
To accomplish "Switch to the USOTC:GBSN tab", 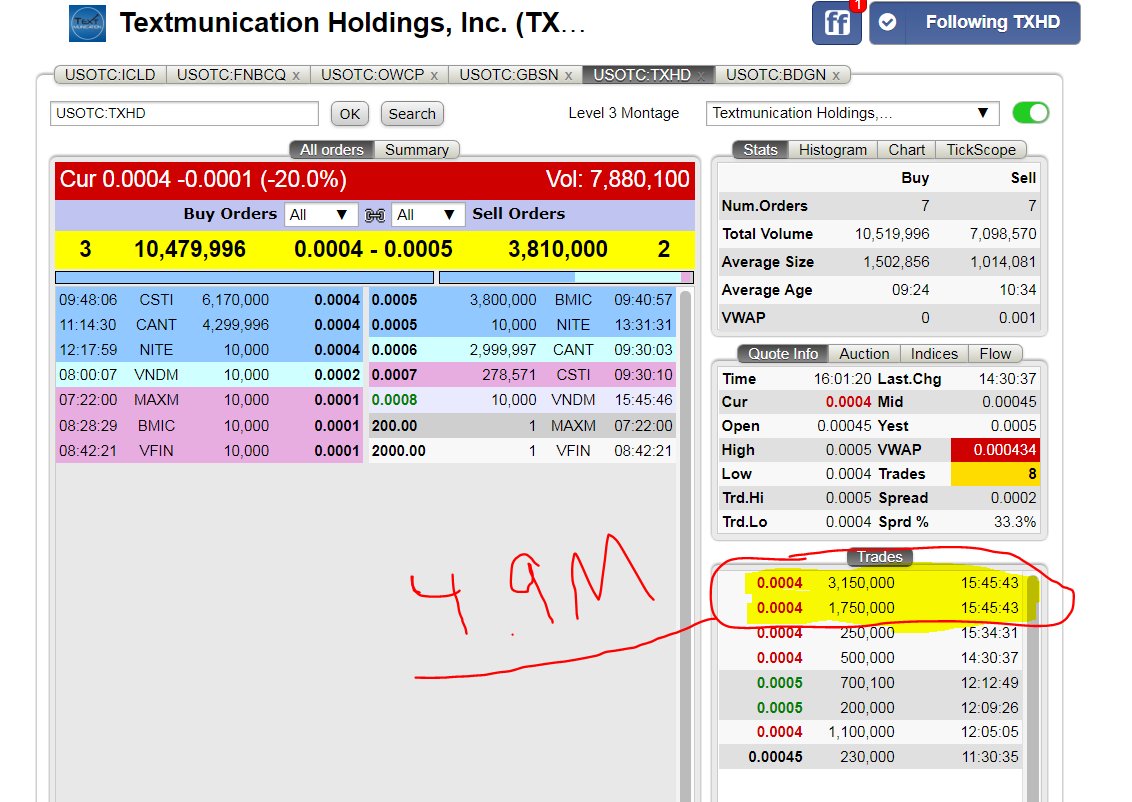I will pos(509,75).
